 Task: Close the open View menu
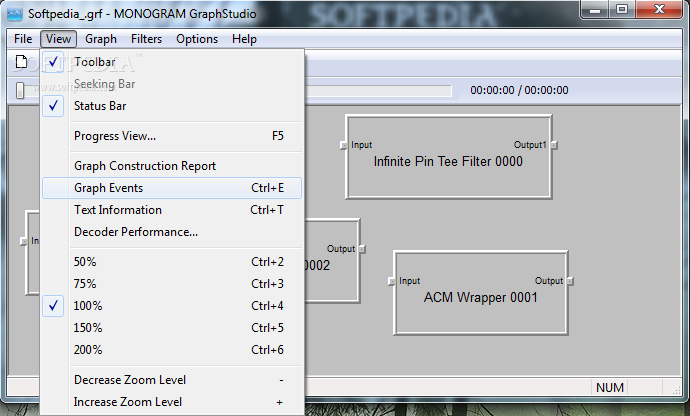tap(59, 39)
